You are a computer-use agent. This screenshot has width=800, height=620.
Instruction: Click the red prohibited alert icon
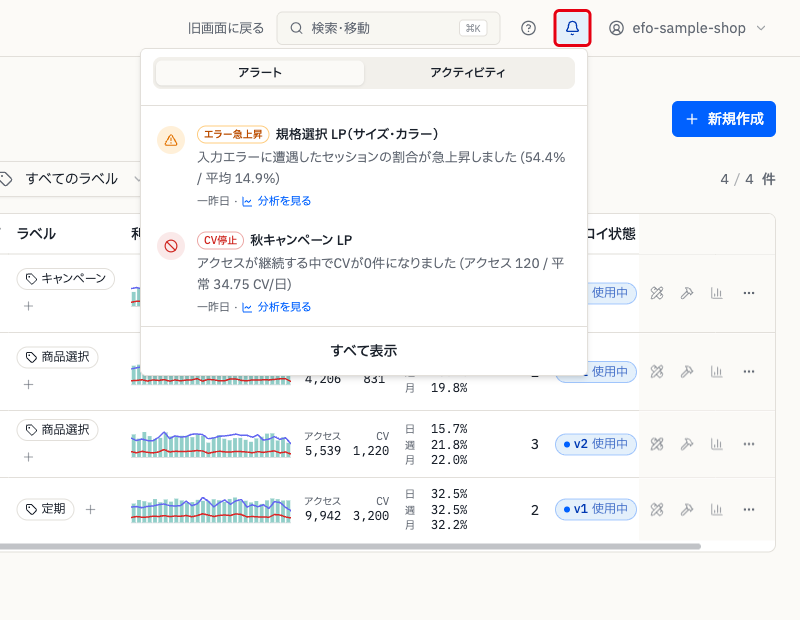point(171,246)
